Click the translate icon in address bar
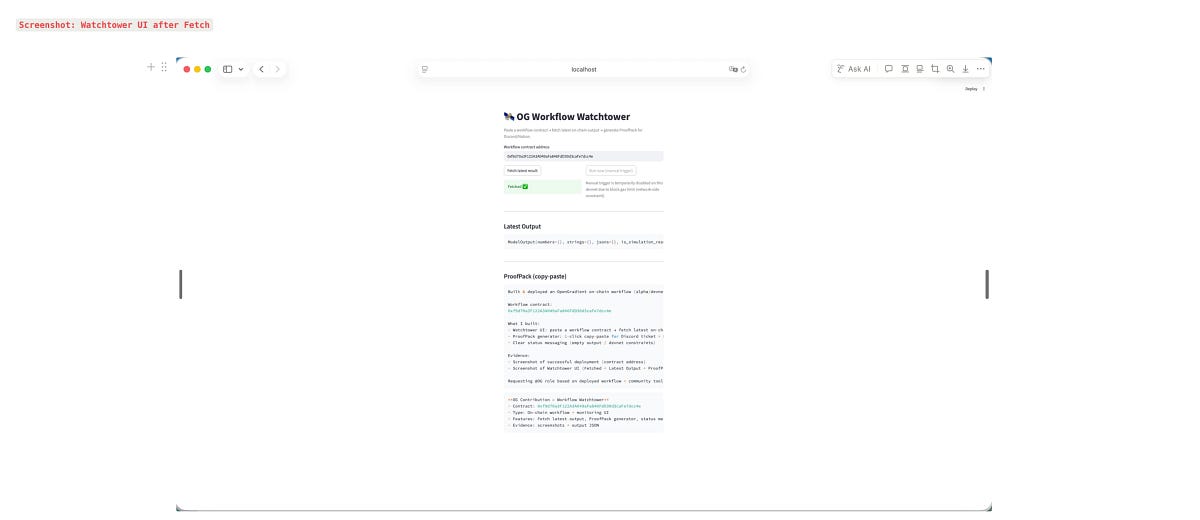 733,69
